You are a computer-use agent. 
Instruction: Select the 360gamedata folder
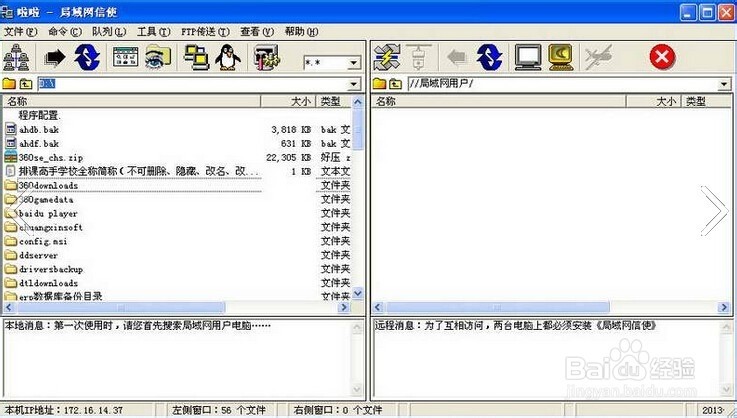click(46, 199)
